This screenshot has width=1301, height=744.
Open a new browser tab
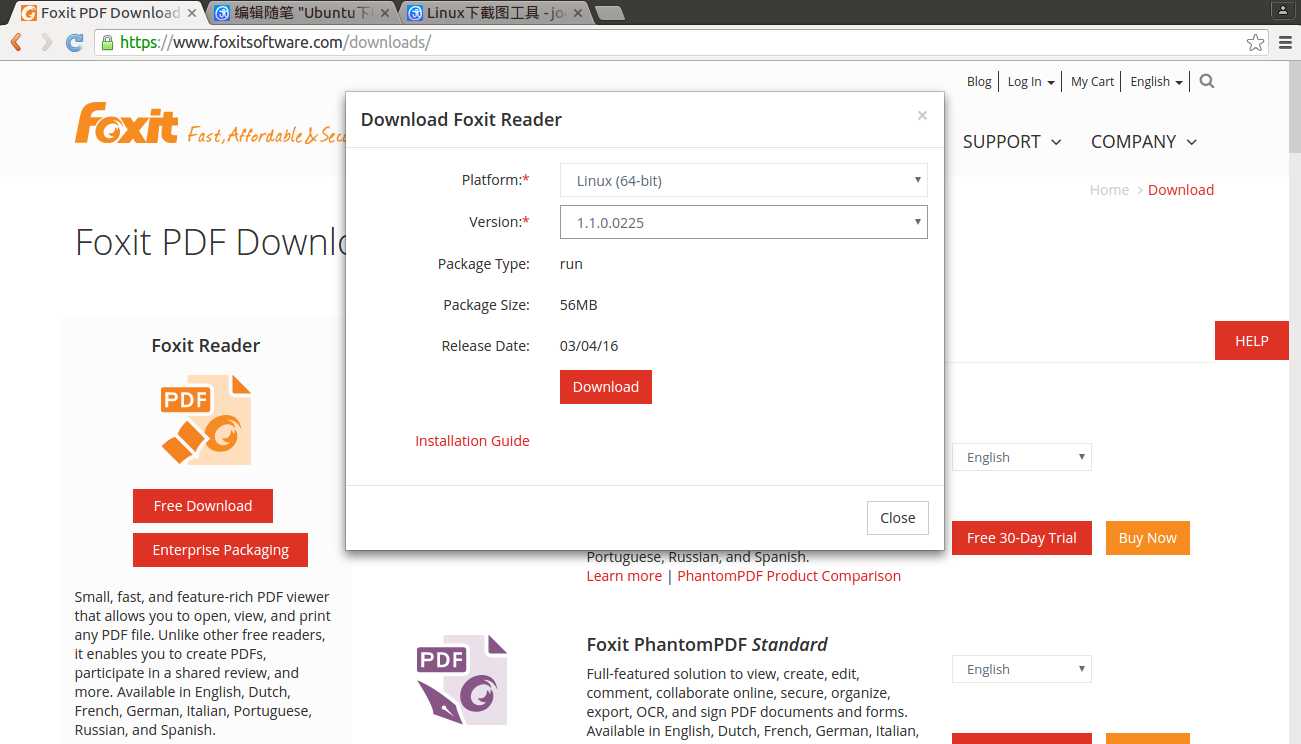click(x=610, y=13)
